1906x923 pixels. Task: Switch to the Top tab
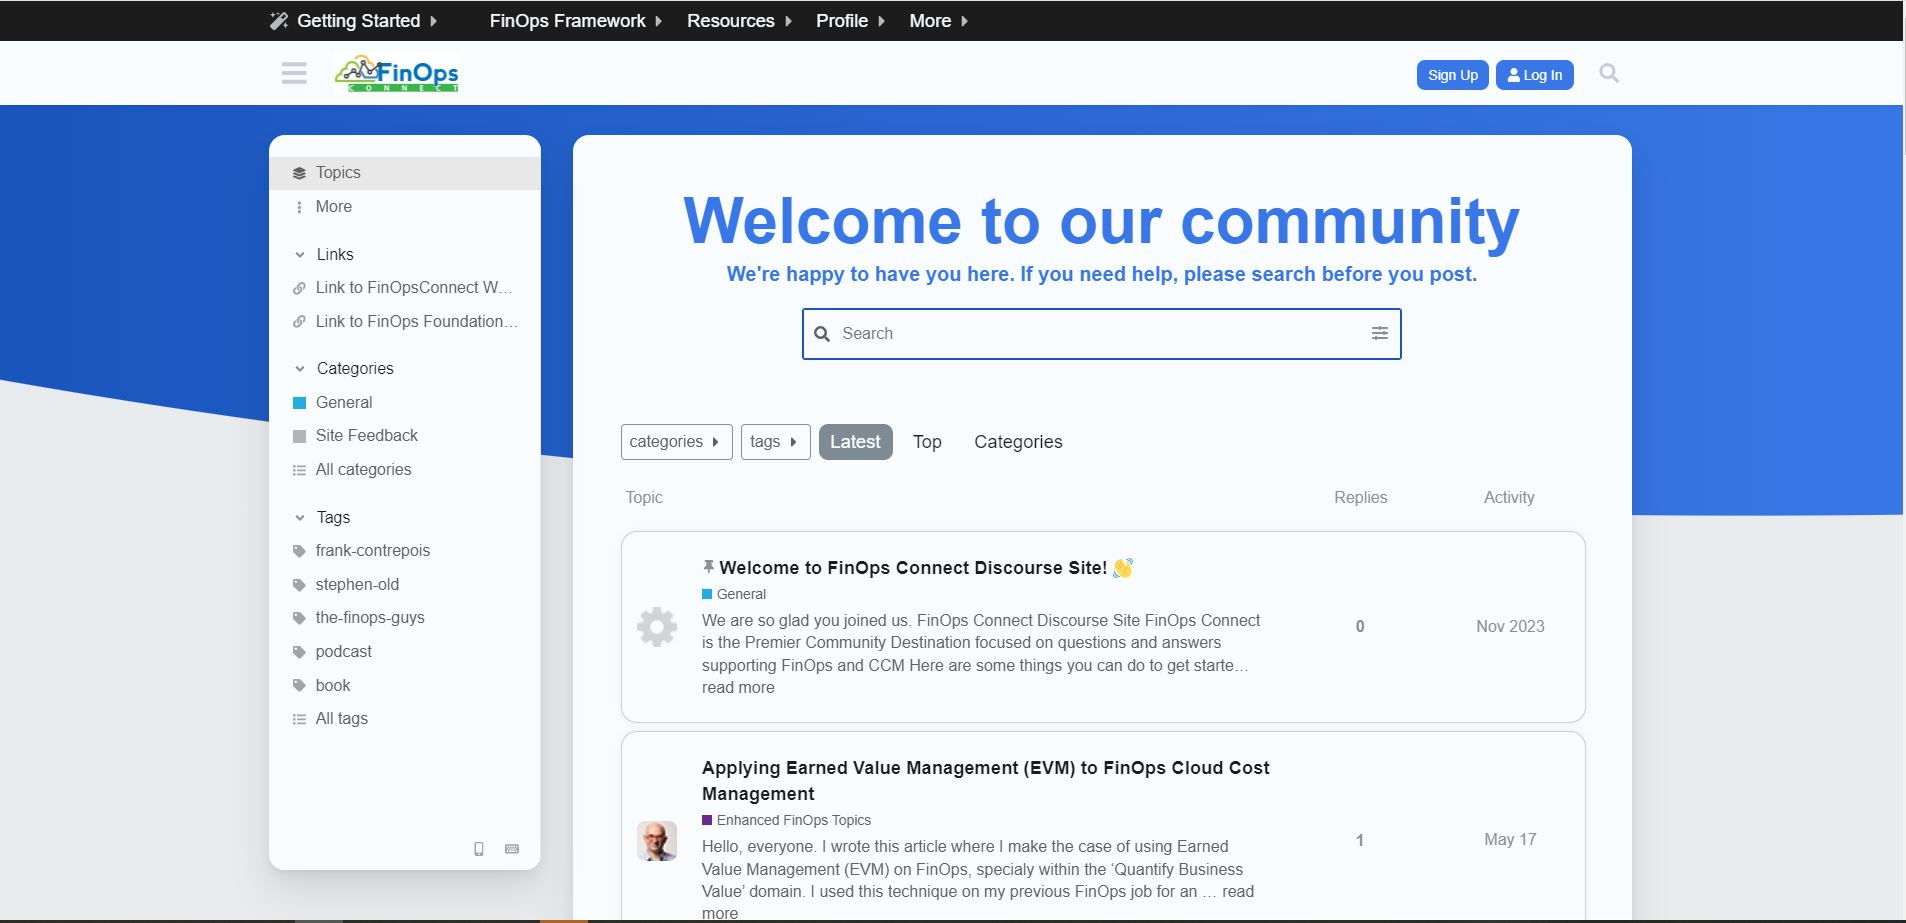coord(927,442)
